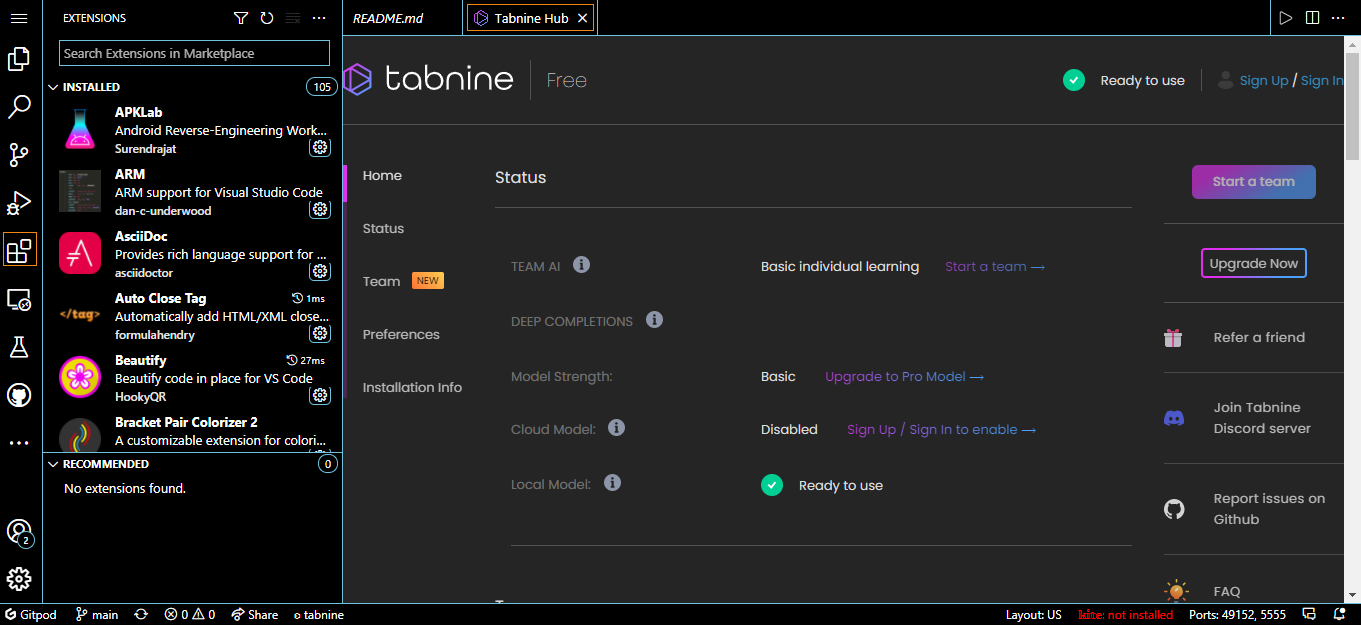Follow Start a team arrow link

pos(995,266)
